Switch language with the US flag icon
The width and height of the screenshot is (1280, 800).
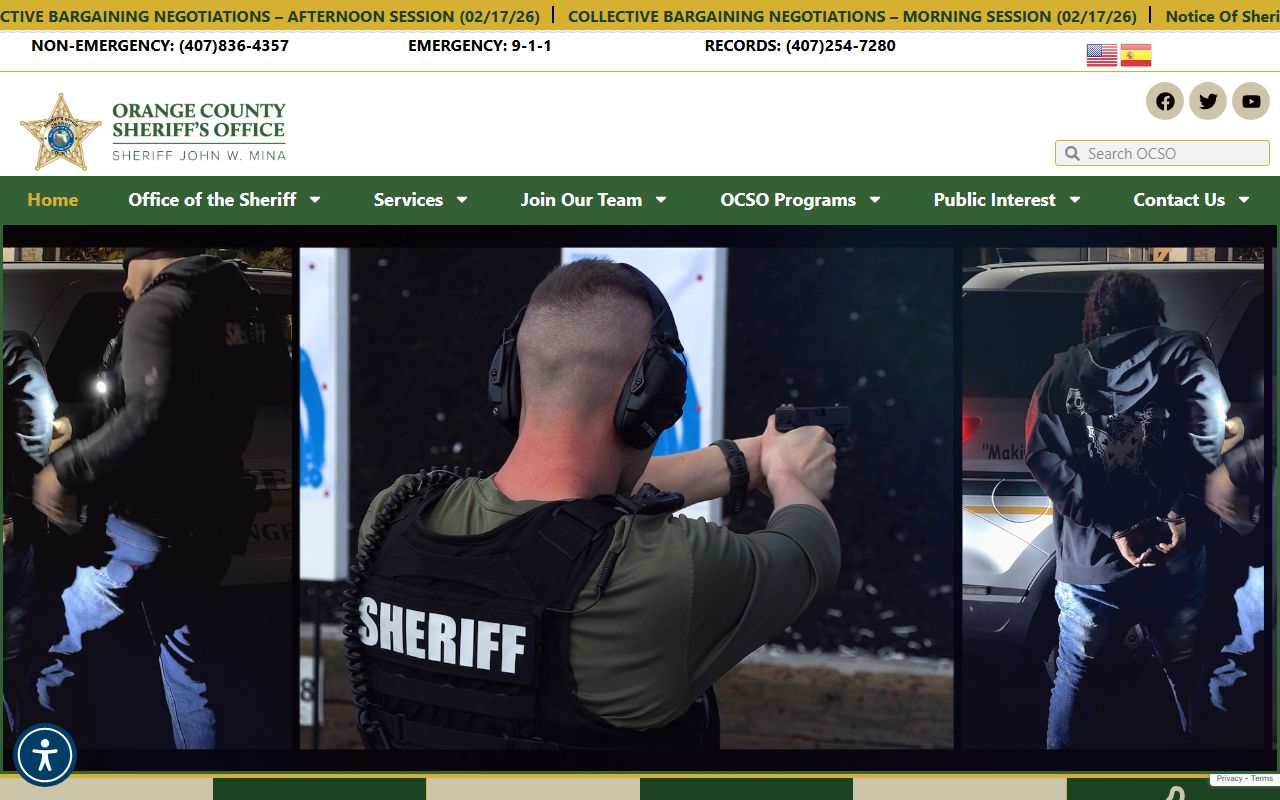(1101, 55)
